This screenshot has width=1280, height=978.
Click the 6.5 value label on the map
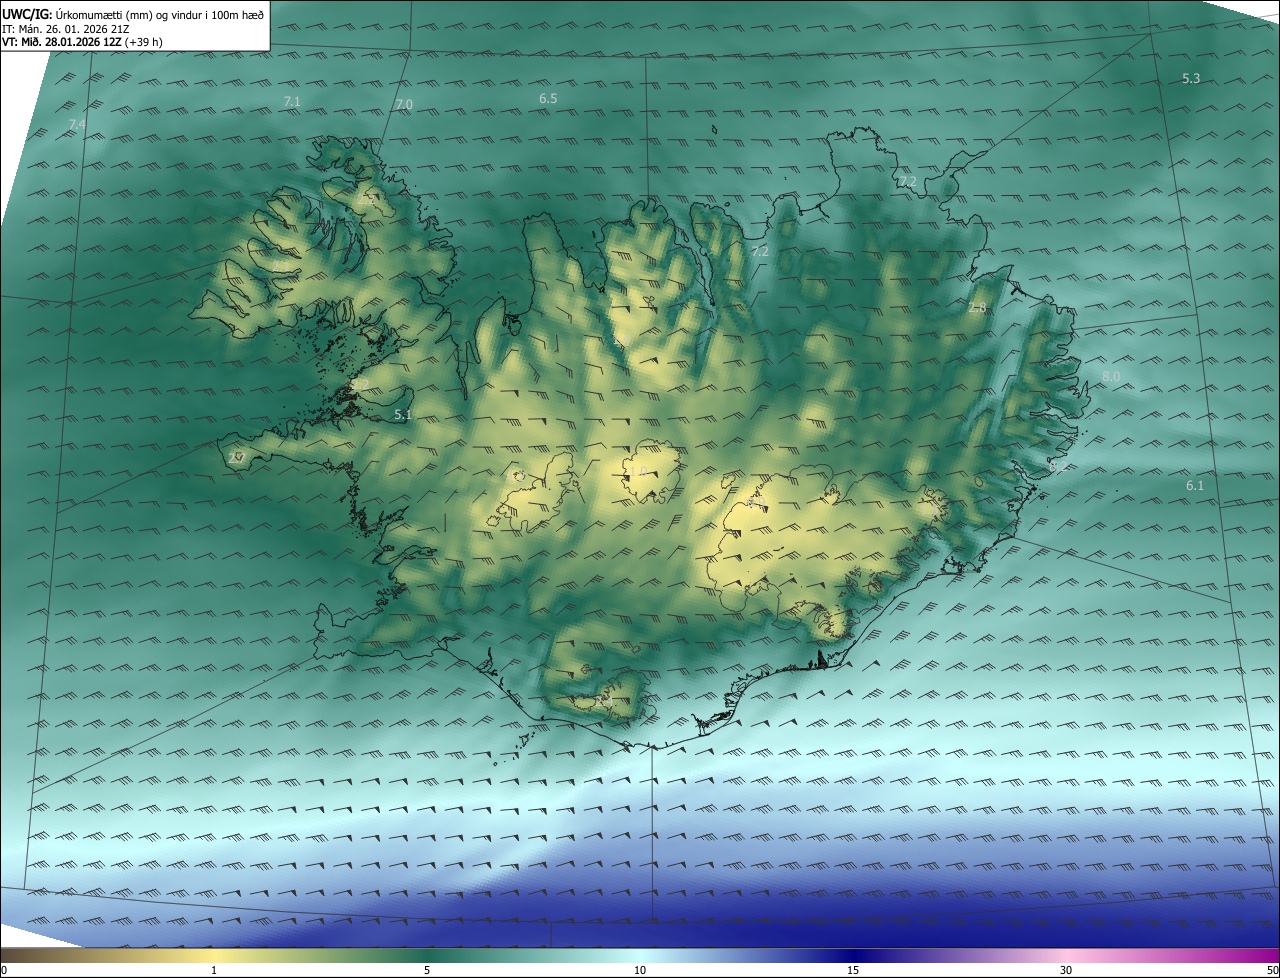coord(548,98)
